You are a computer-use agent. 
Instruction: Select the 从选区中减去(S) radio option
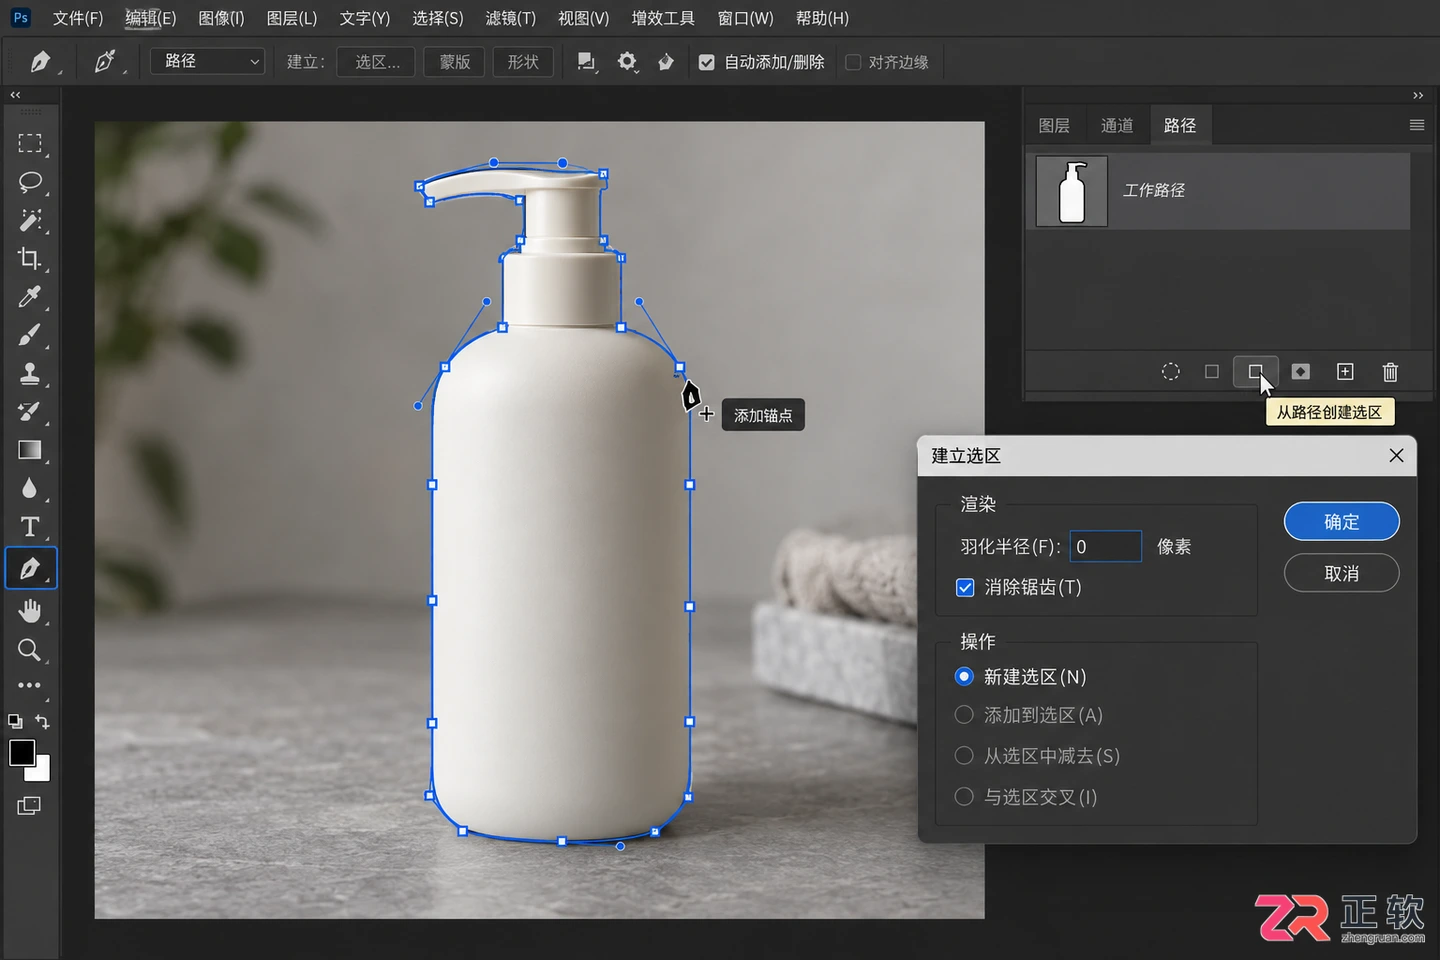(964, 756)
